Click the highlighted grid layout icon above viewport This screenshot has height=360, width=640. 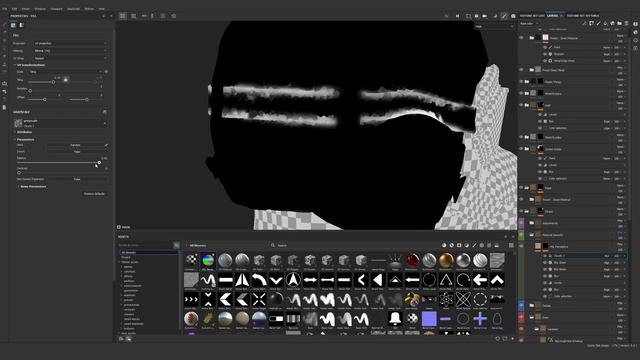[122, 16]
